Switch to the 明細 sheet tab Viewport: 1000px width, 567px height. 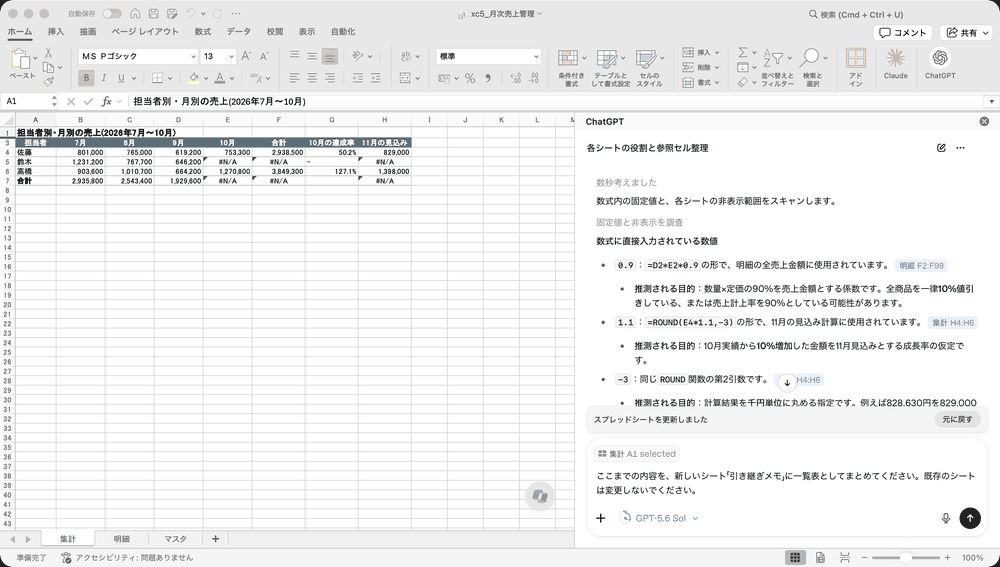pos(121,539)
